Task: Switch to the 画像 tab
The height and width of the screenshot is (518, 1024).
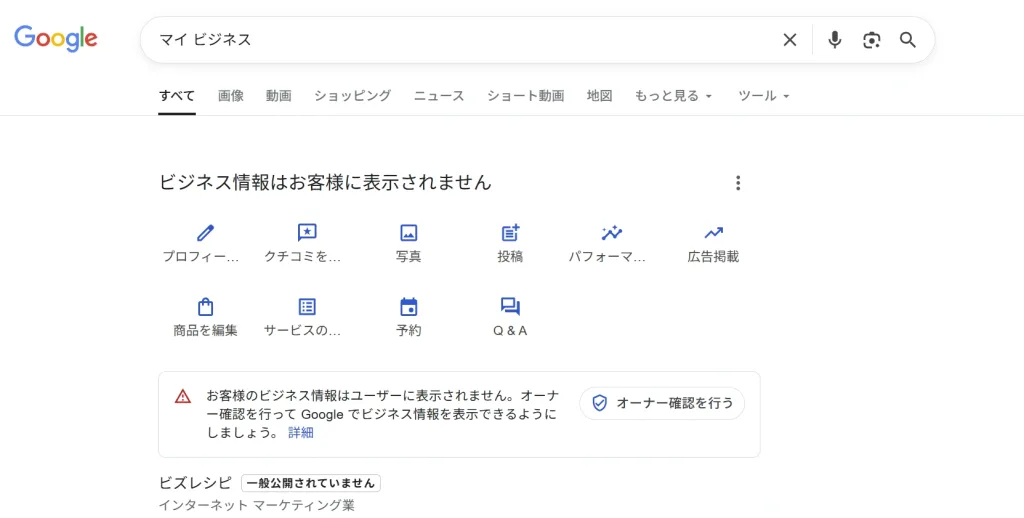Action: pos(231,96)
